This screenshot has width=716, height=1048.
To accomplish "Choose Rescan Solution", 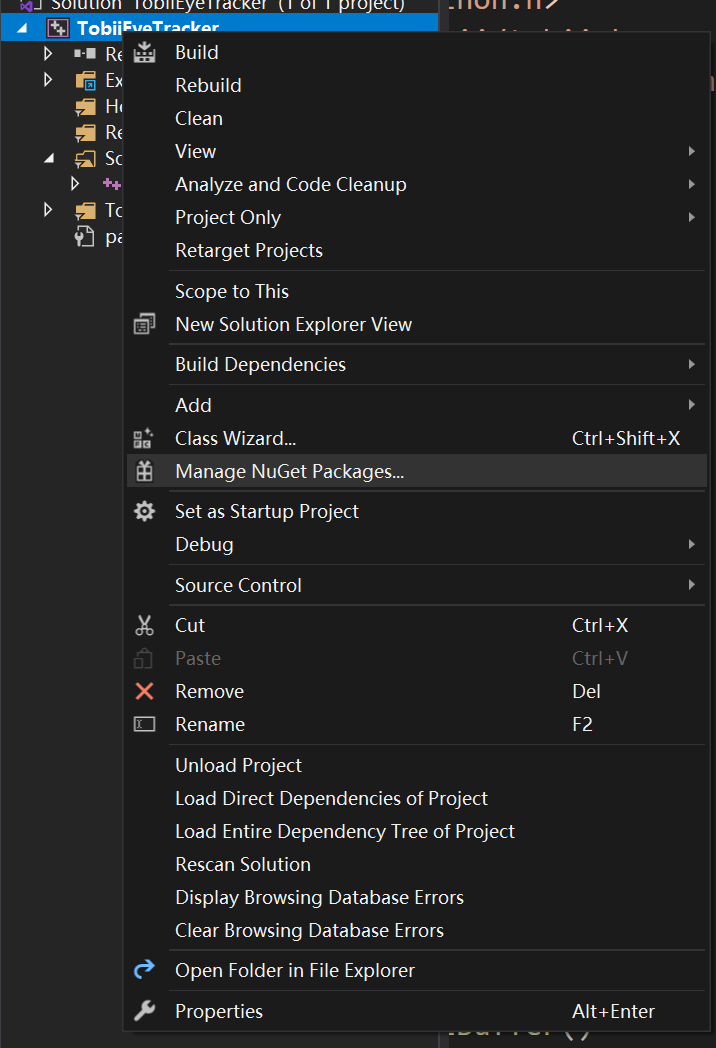I will click(243, 864).
